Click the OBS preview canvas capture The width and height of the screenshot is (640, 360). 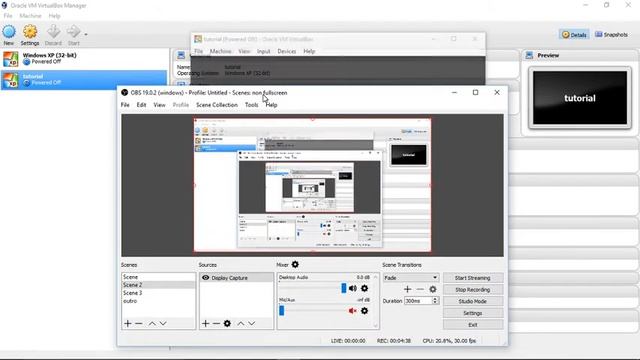point(312,185)
